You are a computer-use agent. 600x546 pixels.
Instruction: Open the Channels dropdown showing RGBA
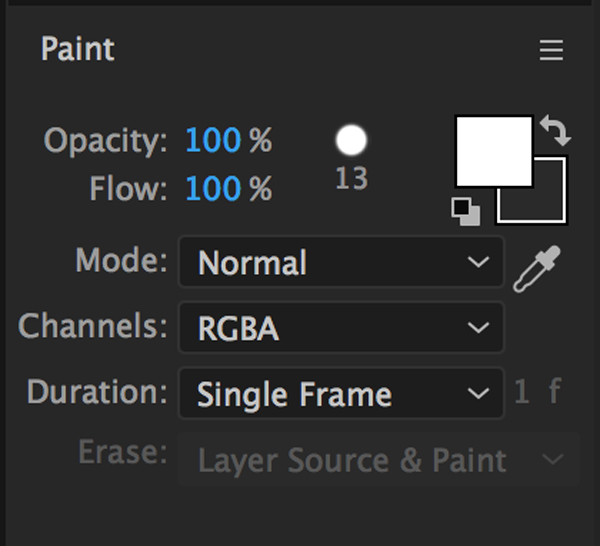pyautogui.click(x=341, y=328)
